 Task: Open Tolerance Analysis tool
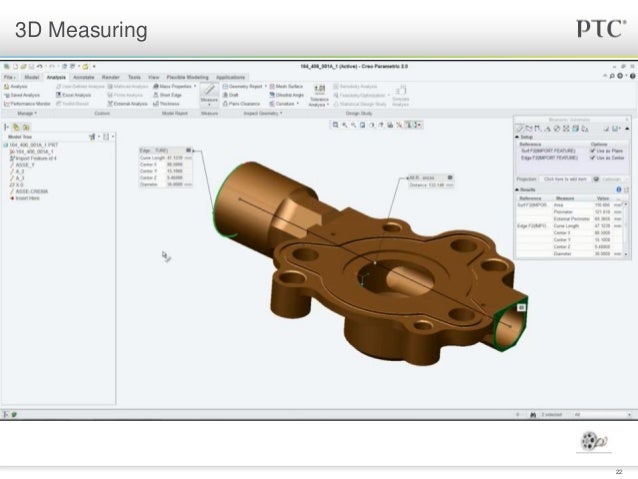point(320,96)
